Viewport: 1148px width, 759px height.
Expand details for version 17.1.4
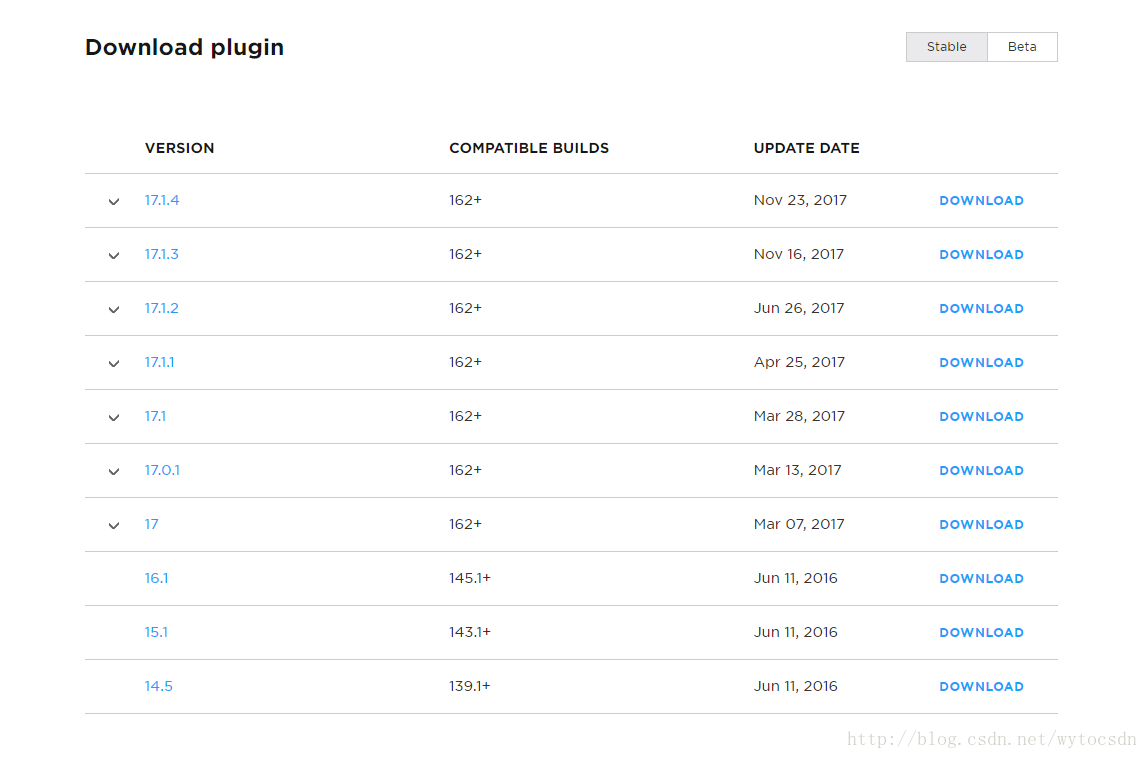coord(113,201)
